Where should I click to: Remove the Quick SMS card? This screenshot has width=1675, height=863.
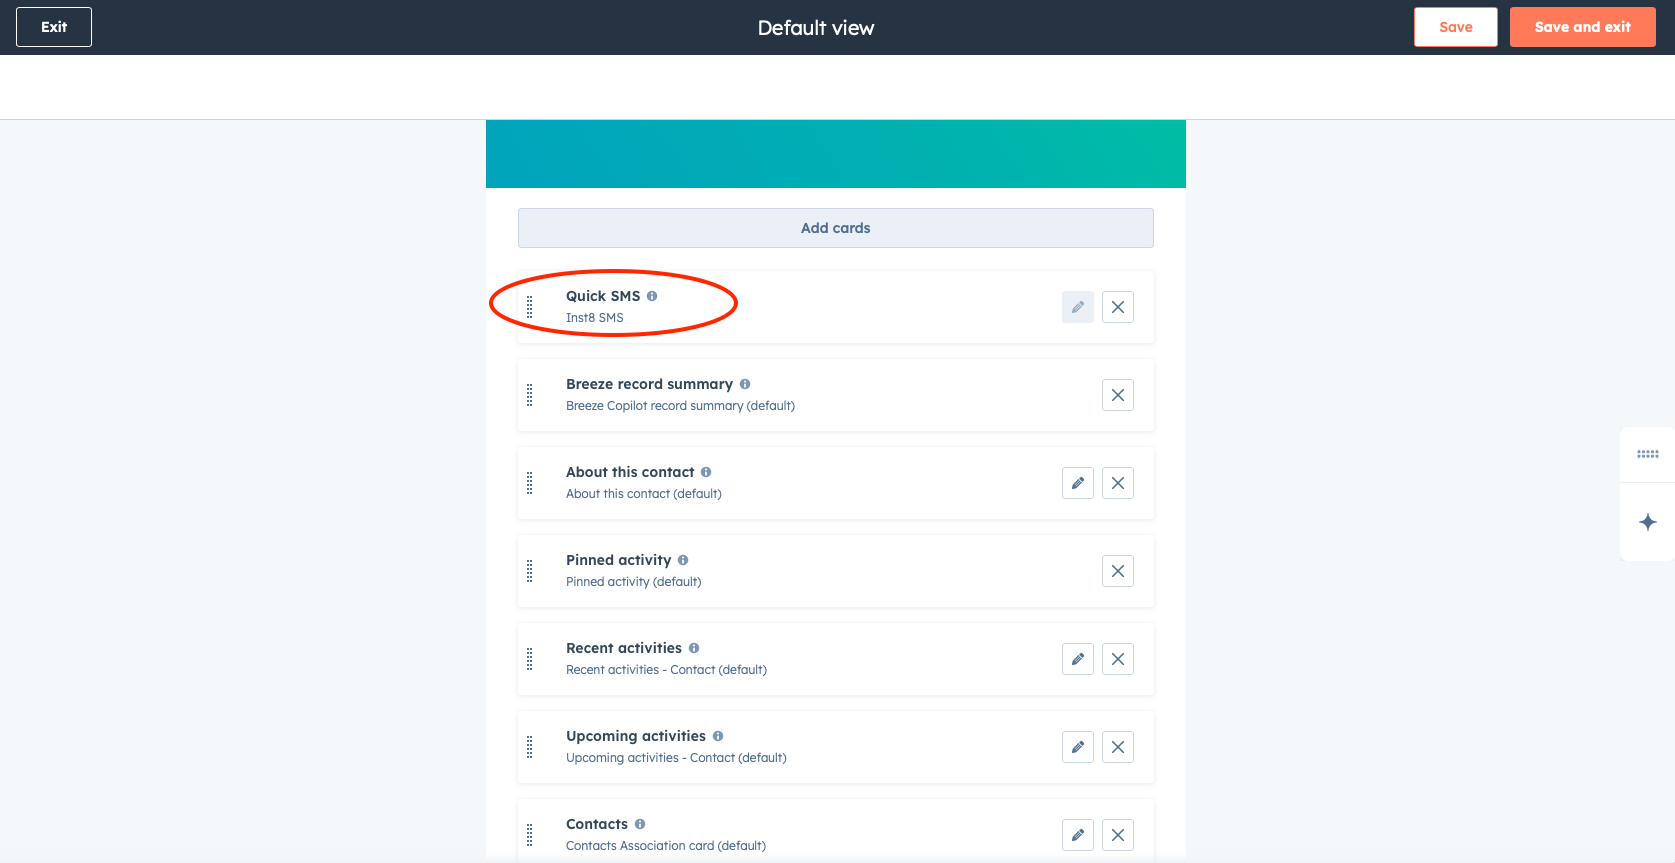coord(1117,307)
